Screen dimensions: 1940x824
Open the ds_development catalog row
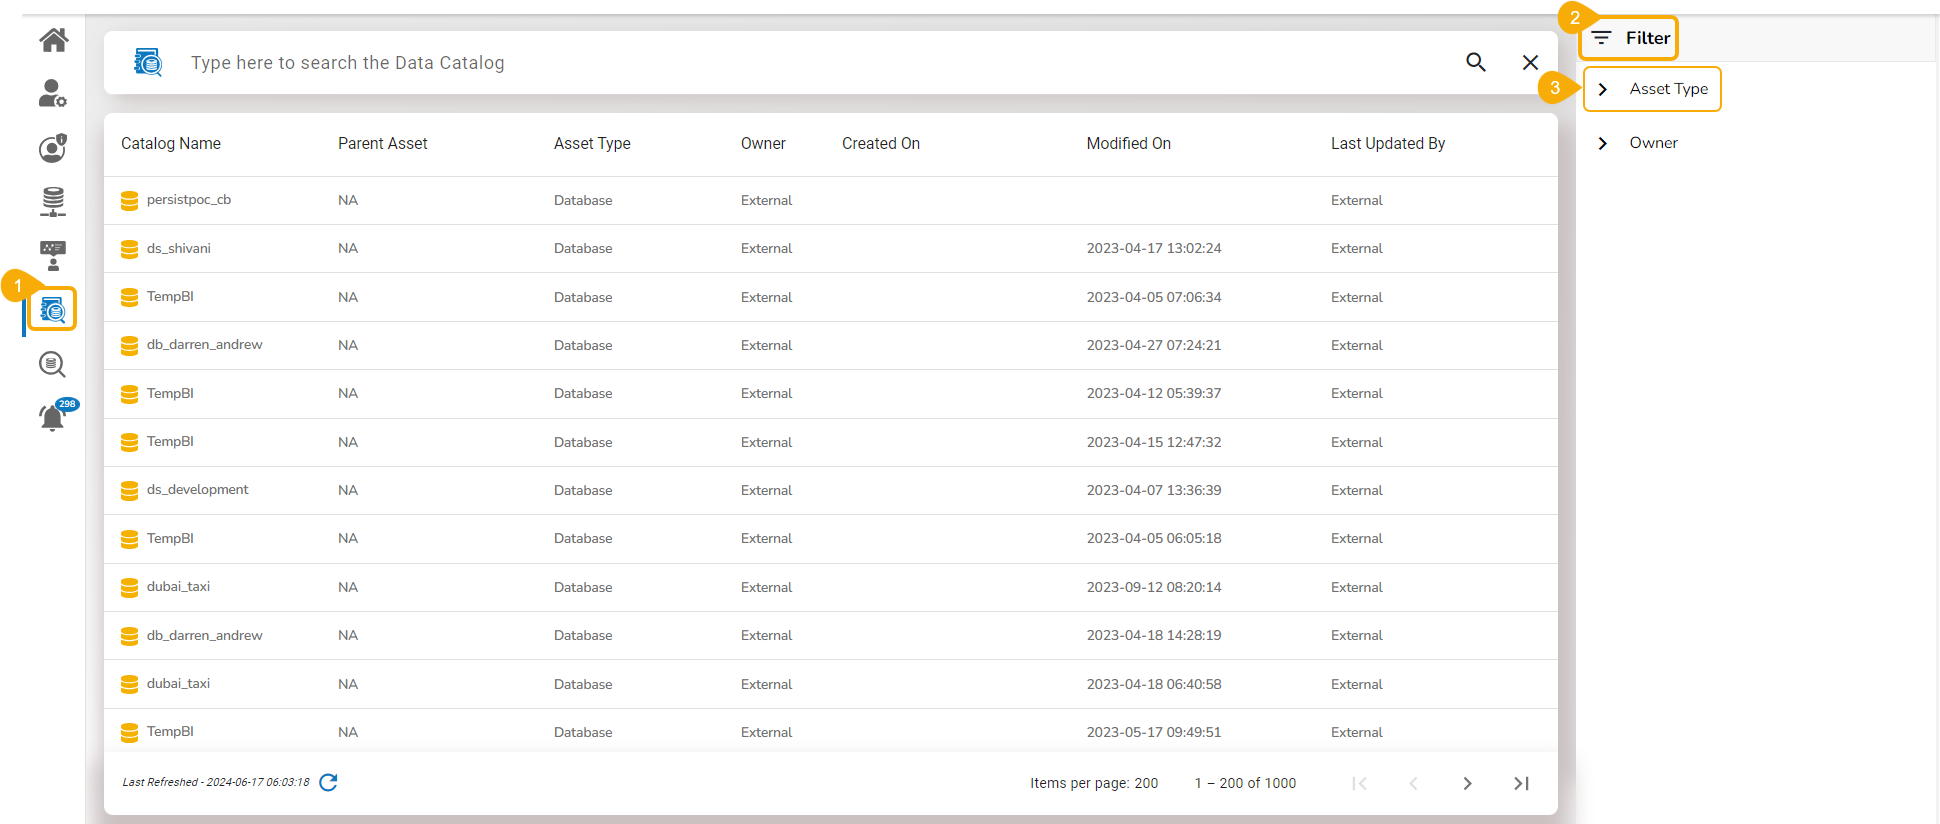(197, 490)
